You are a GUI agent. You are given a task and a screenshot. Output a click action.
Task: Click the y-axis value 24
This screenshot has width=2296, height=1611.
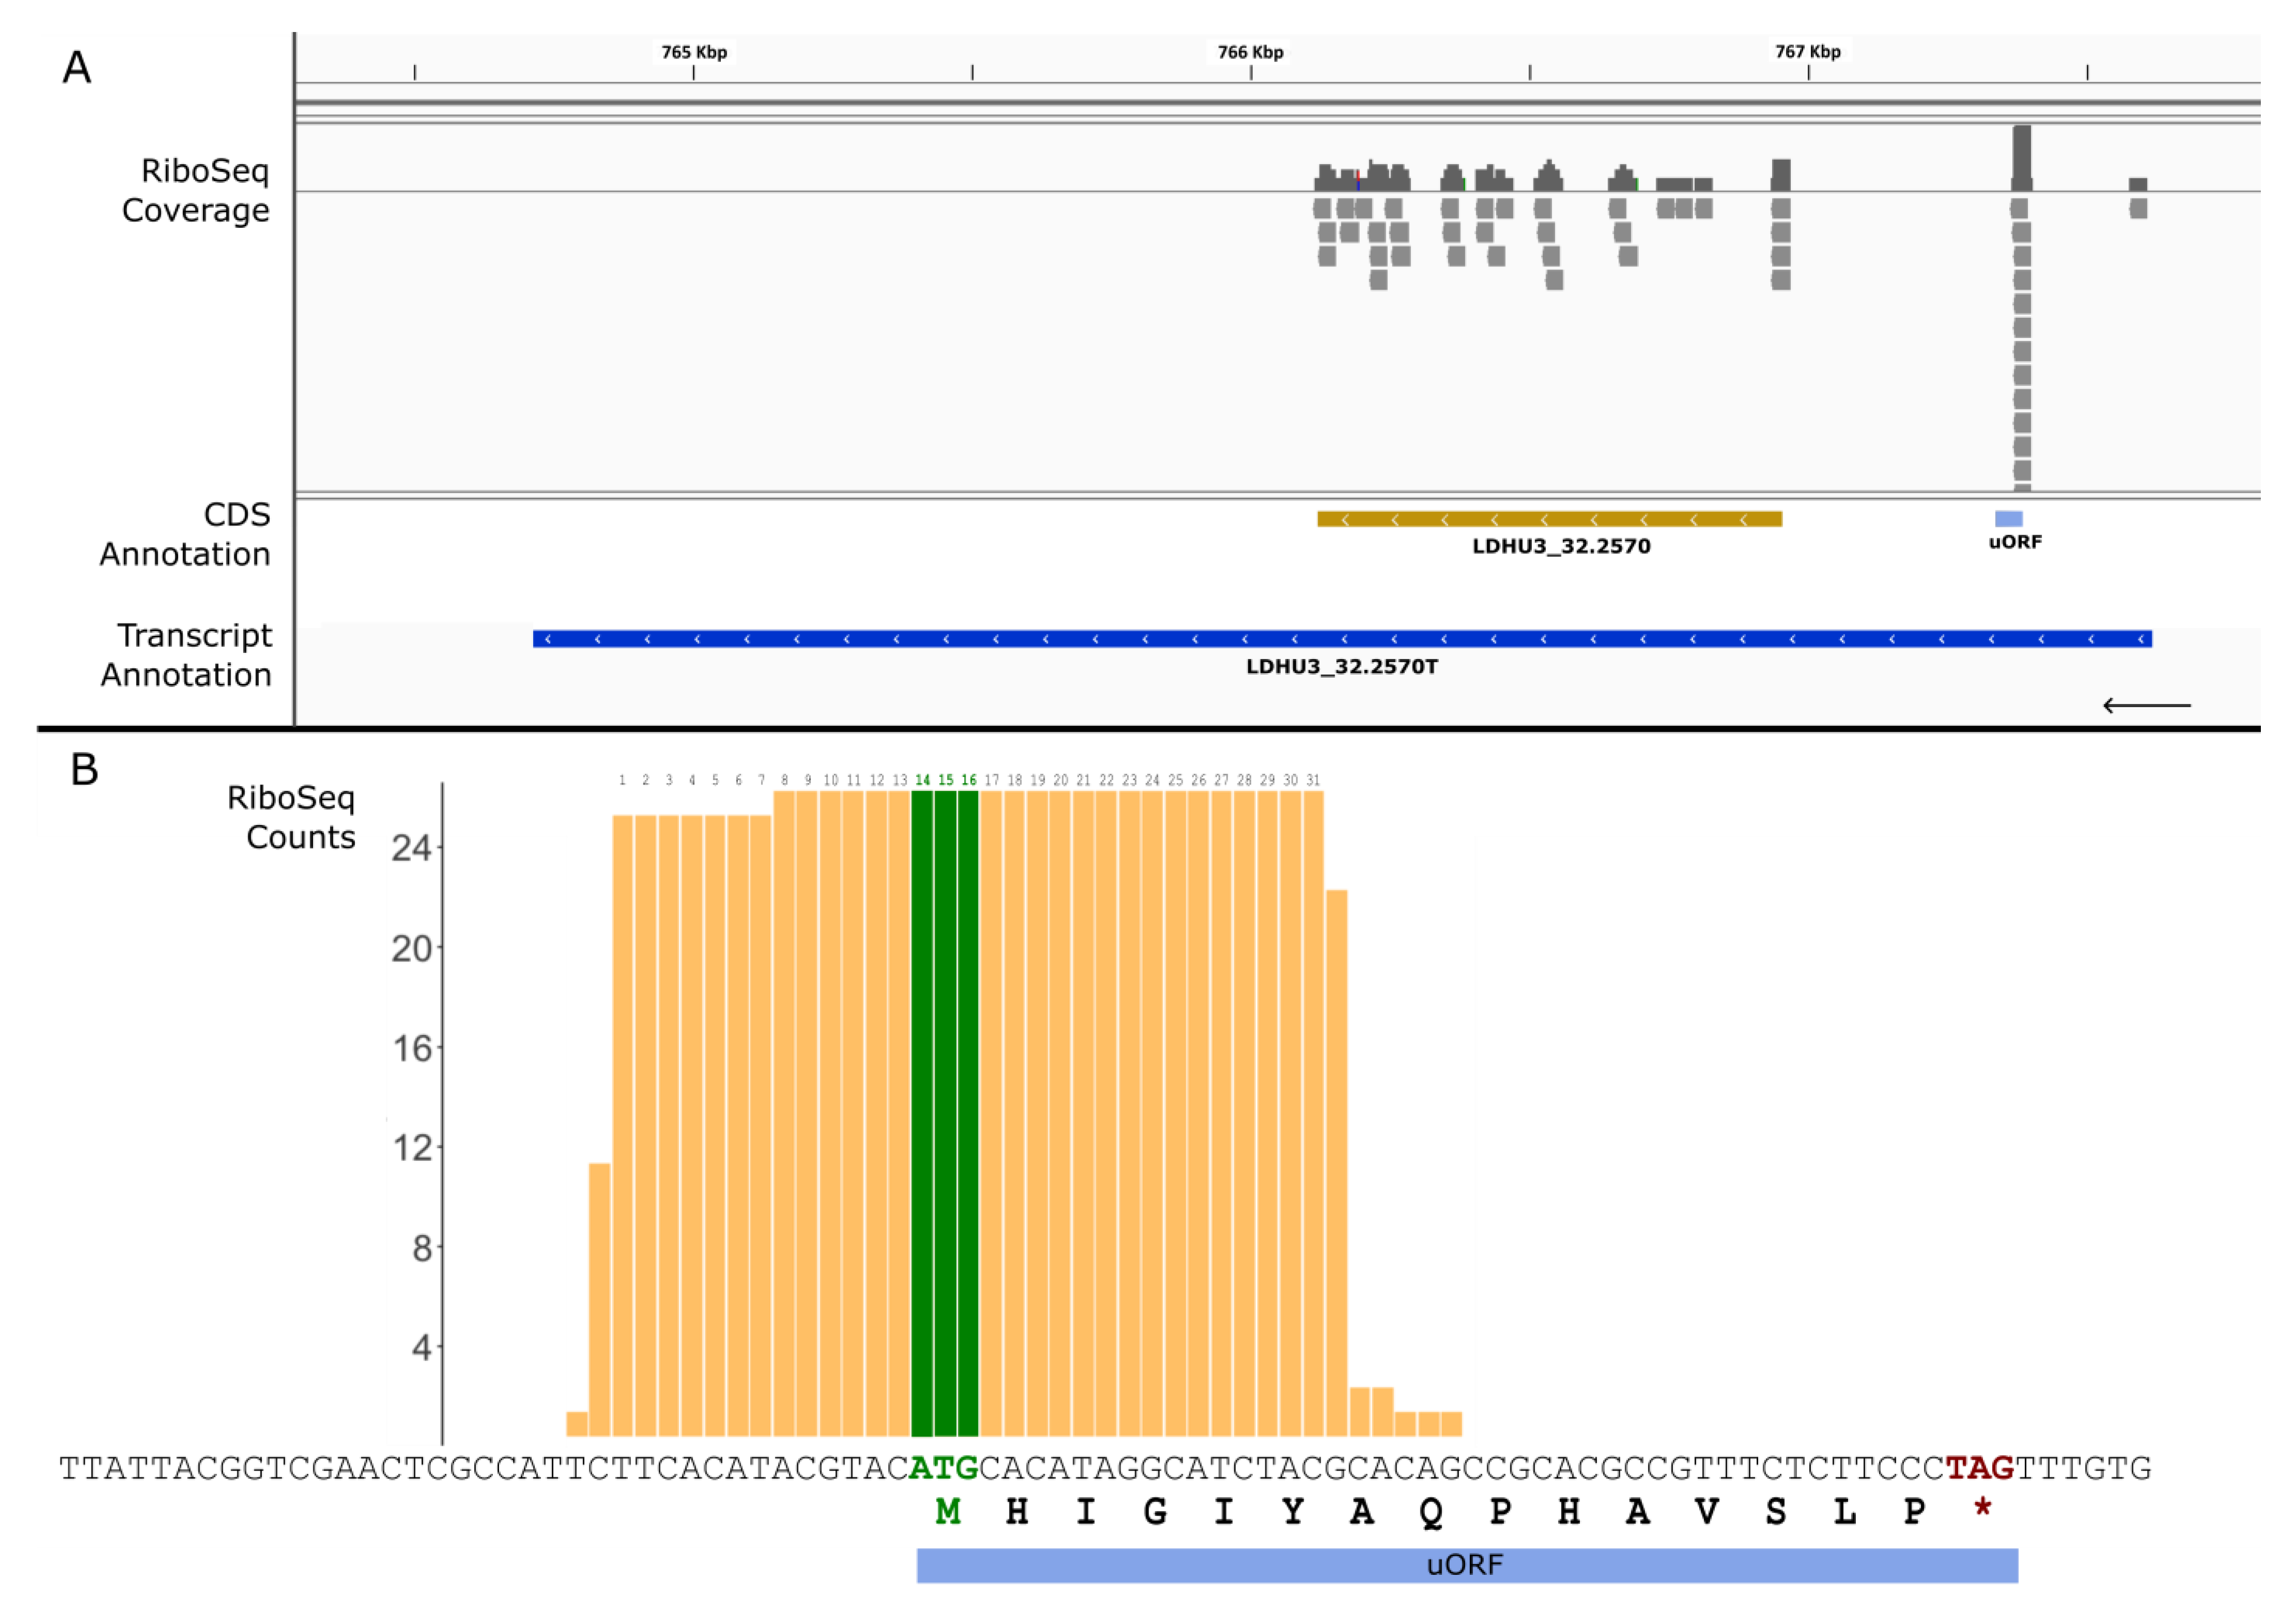(x=411, y=849)
